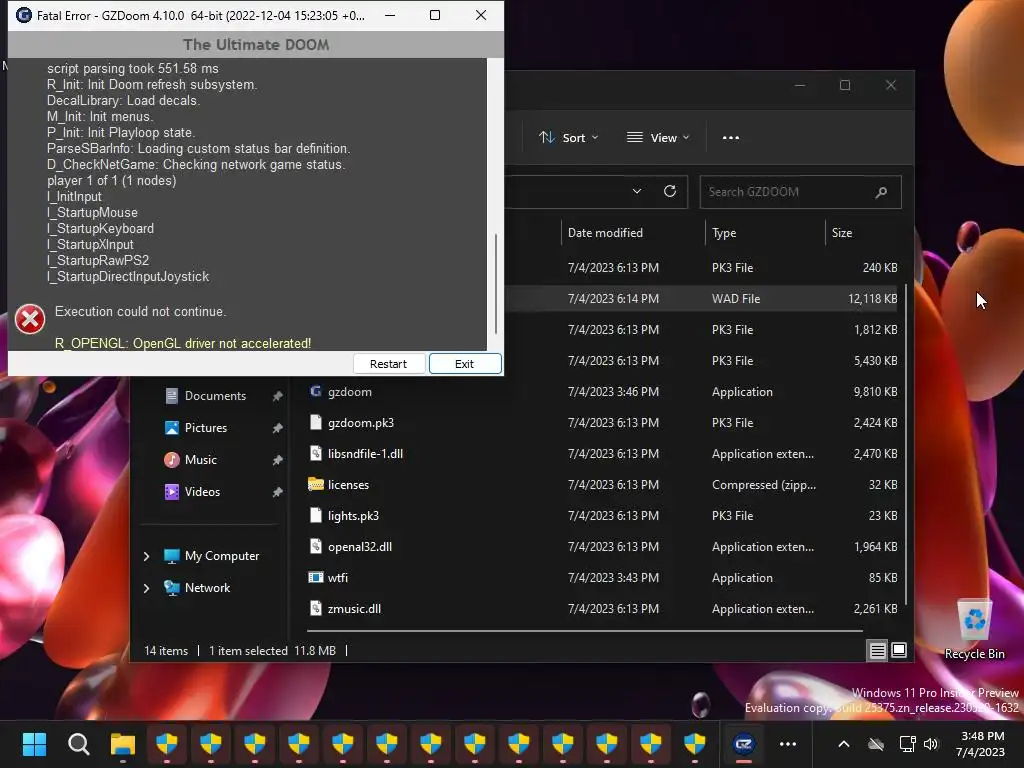Click the licenses zipped folder icon

[315, 484]
